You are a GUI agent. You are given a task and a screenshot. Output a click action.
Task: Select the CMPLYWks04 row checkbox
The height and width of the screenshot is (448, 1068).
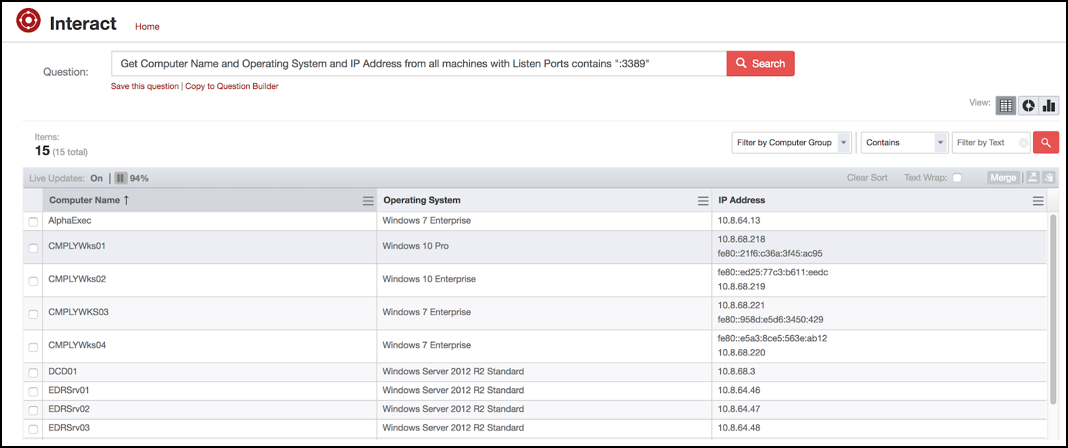pyautogui.click(x=33, y=347)
